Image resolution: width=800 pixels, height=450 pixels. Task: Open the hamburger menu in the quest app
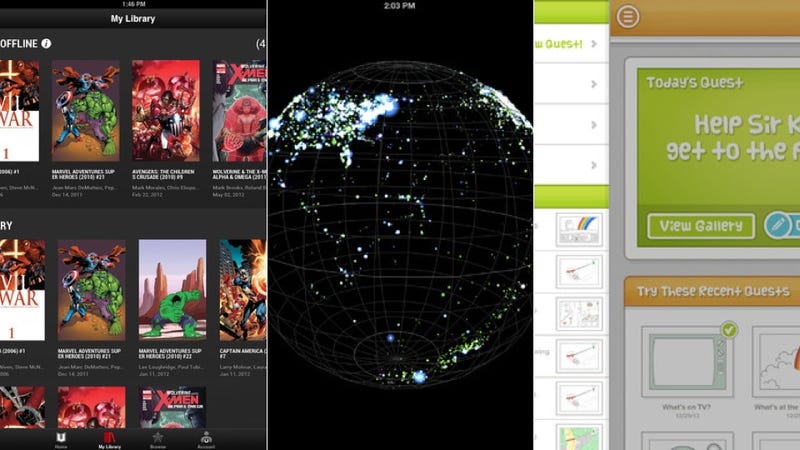(628, 17)
